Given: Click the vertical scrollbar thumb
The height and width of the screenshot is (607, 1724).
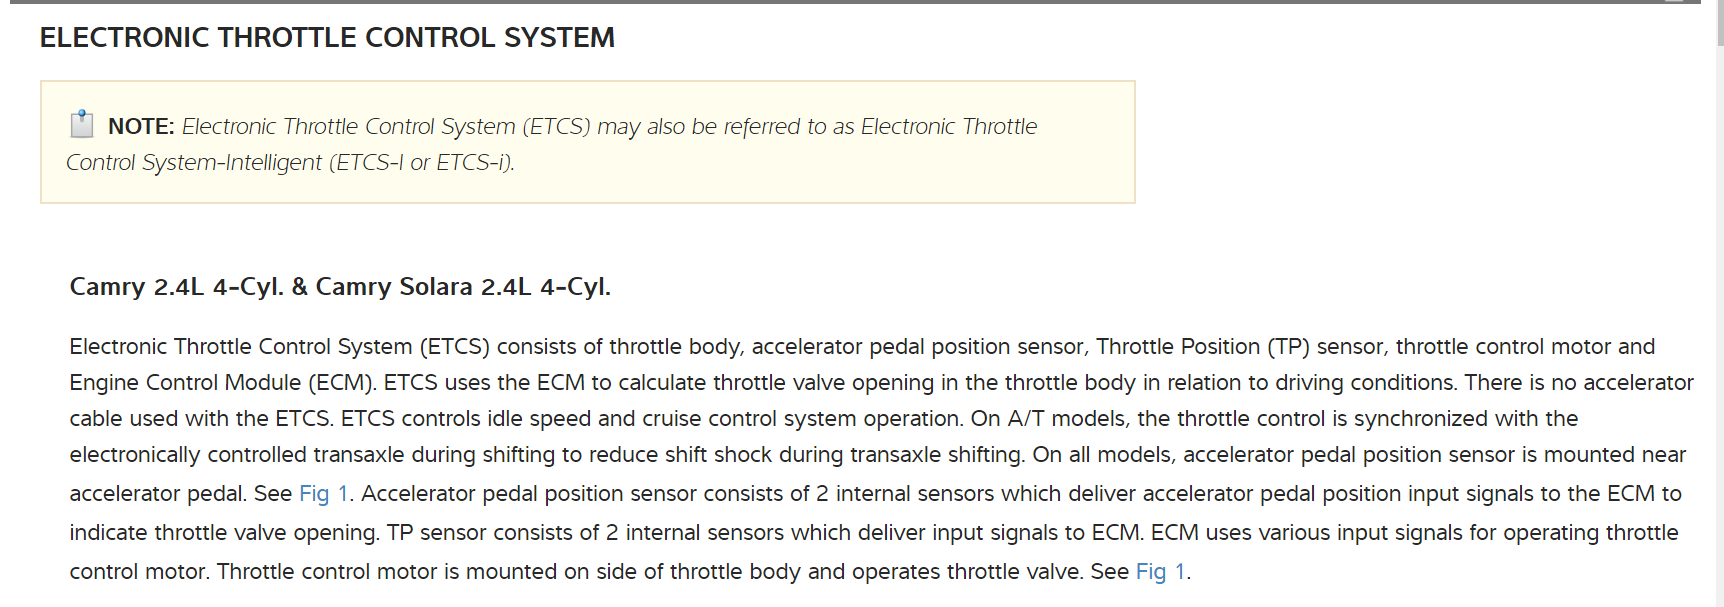Looking at the screenshot, I should click(1719, 22).
